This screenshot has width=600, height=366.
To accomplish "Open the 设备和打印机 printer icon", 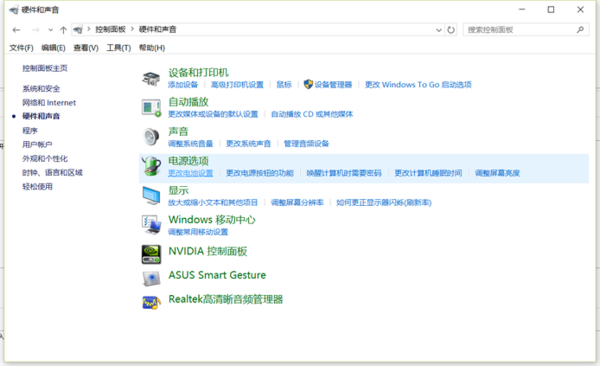I will click(151, 78).
